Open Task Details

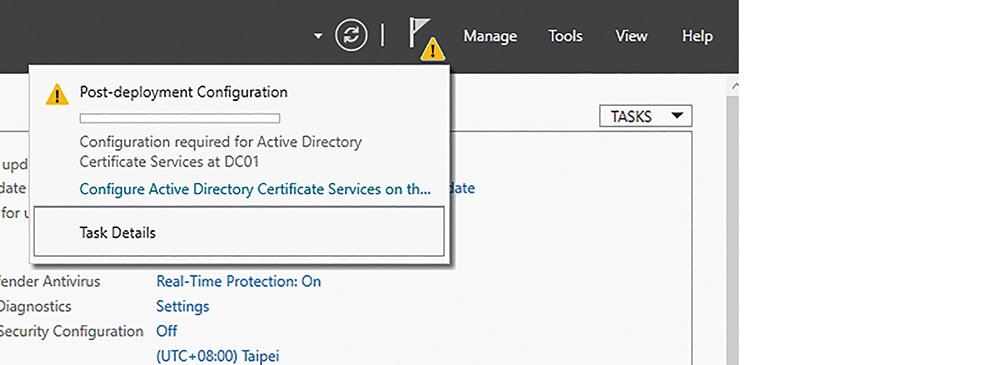pos(239,232)
